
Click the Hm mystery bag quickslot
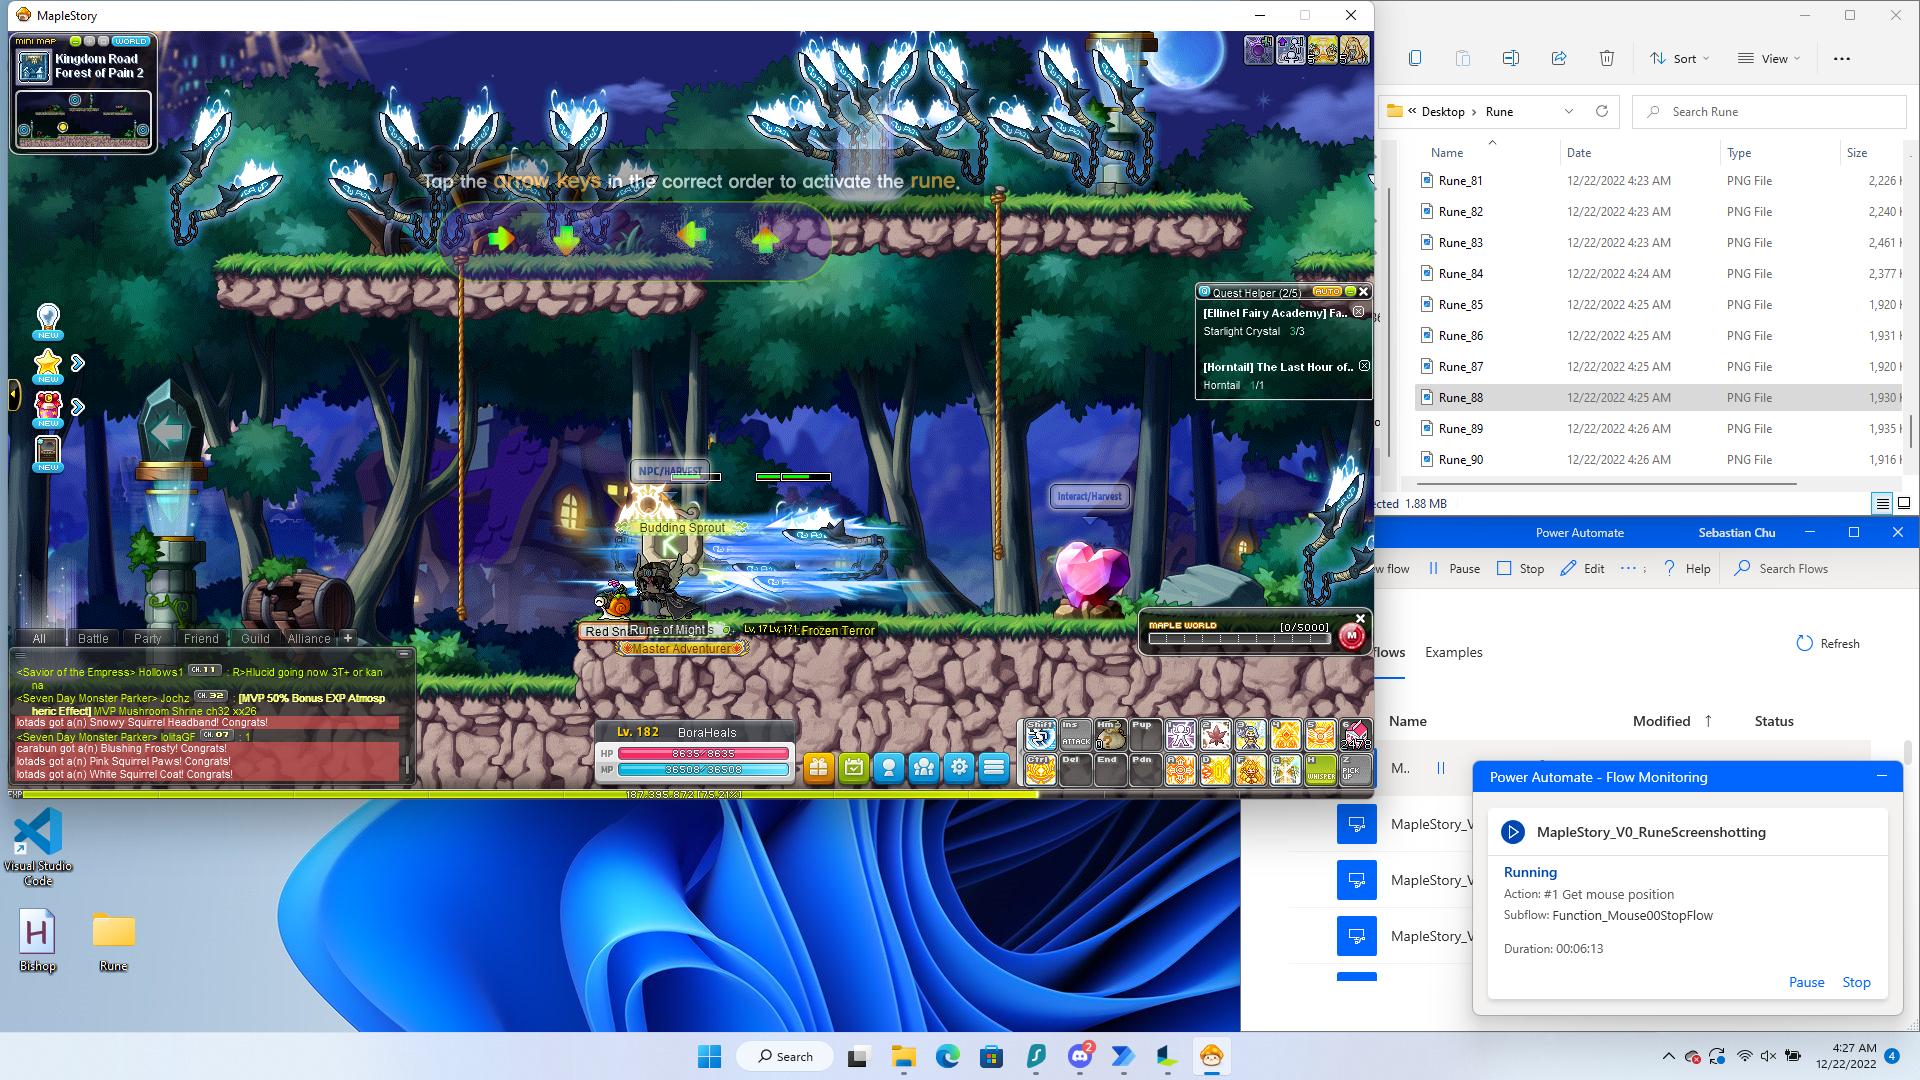[1110, 735]
